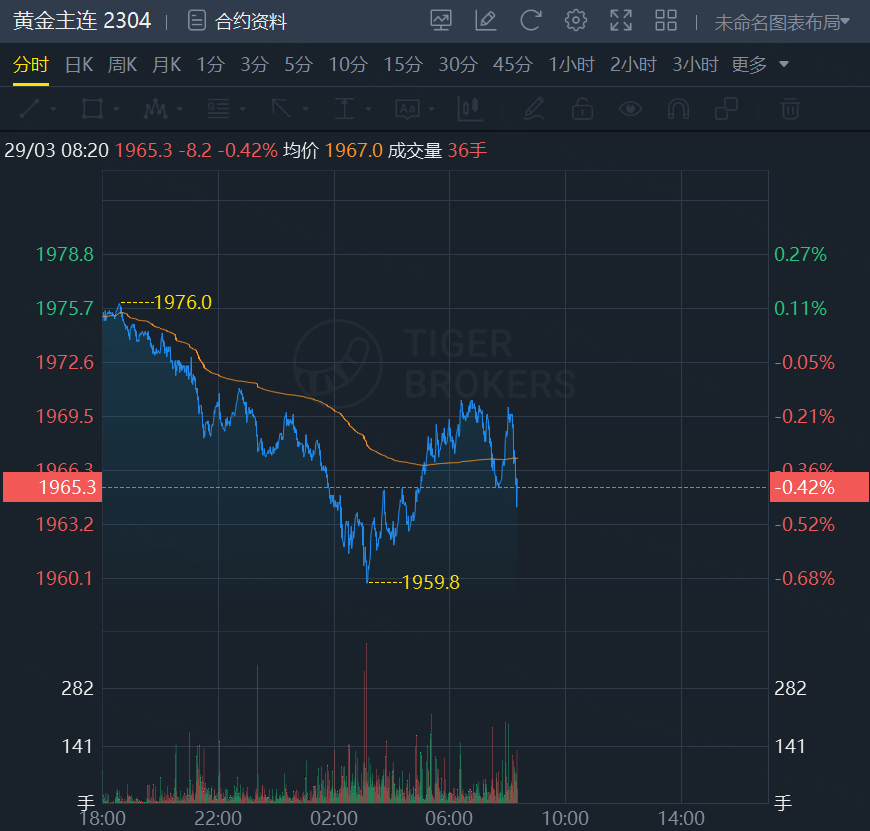Click the trash icon to delete drawings
The height and width of the screenshot is (831, 870).
790,108
